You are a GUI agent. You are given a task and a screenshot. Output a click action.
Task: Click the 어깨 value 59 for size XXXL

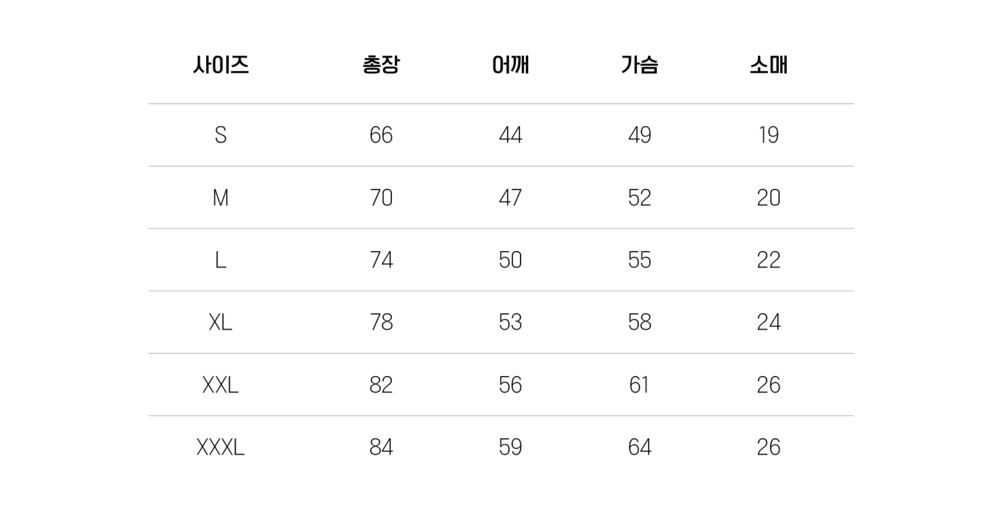pos(510,447)
